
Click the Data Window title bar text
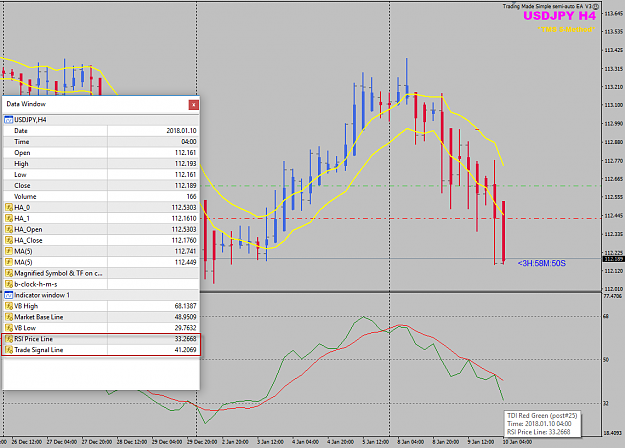click(x=26, y=104)
